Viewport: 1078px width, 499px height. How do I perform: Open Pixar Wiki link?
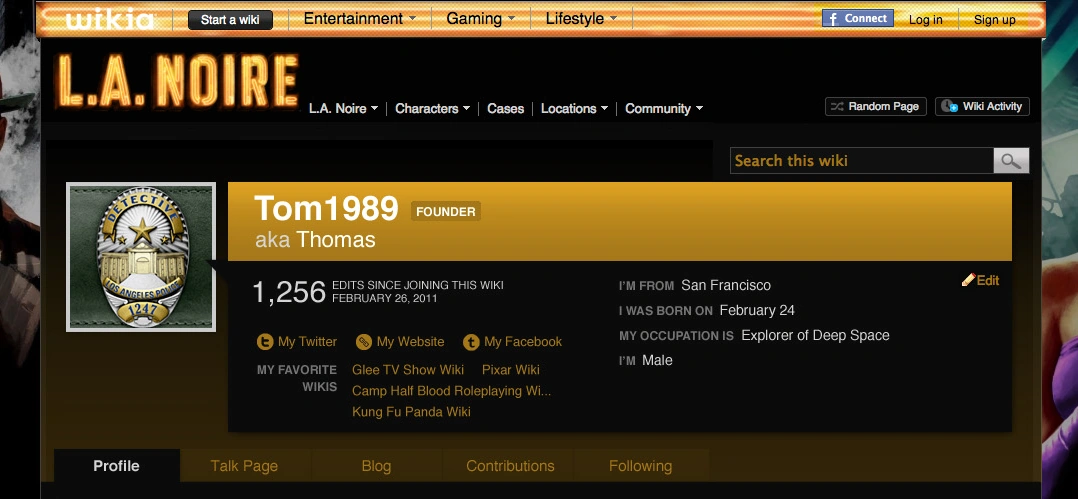(511, 370)
